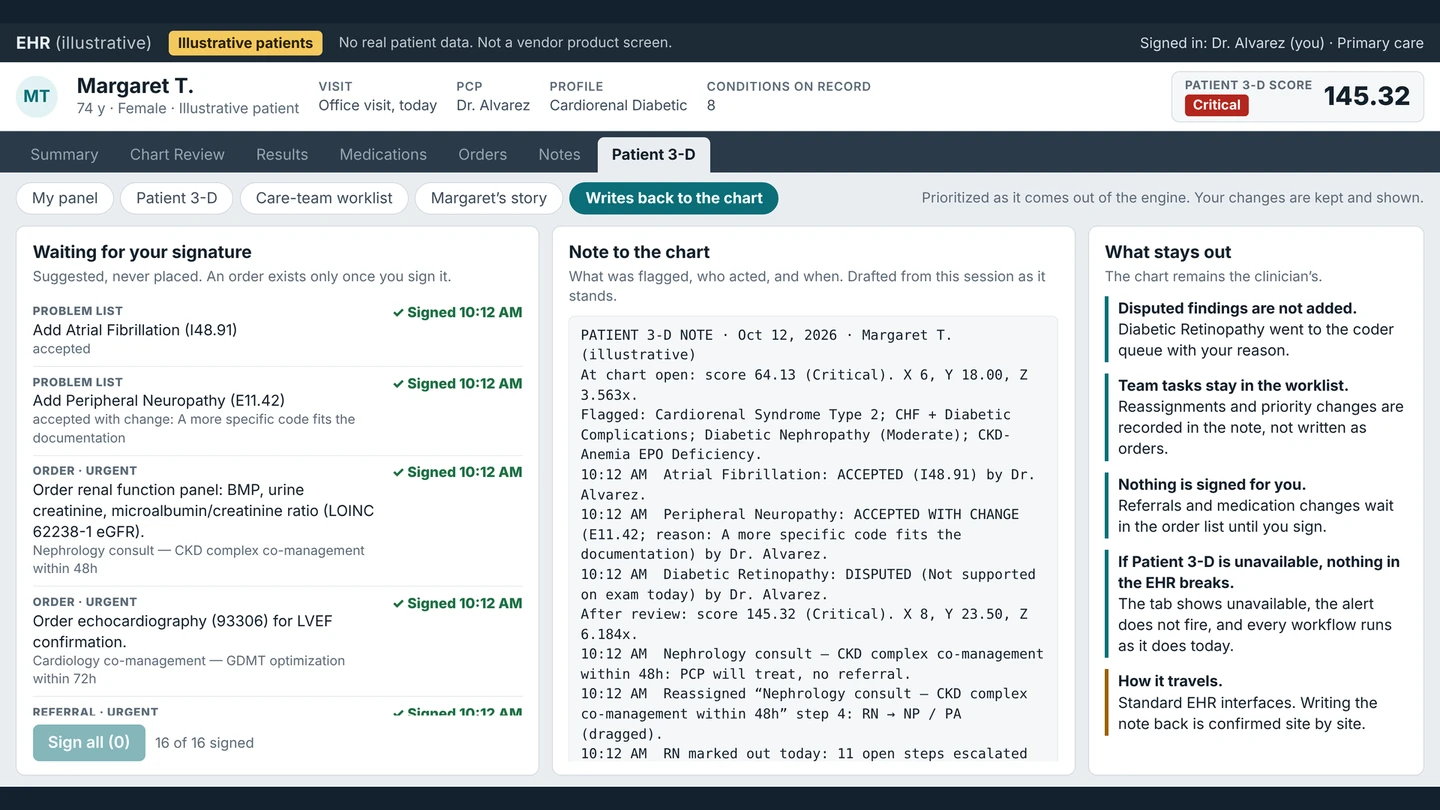This screenshot has height=810, width=1440.
Task: Click the "Office visit, today" visit value
Action: pyautogui.click(x=378, y=105)
